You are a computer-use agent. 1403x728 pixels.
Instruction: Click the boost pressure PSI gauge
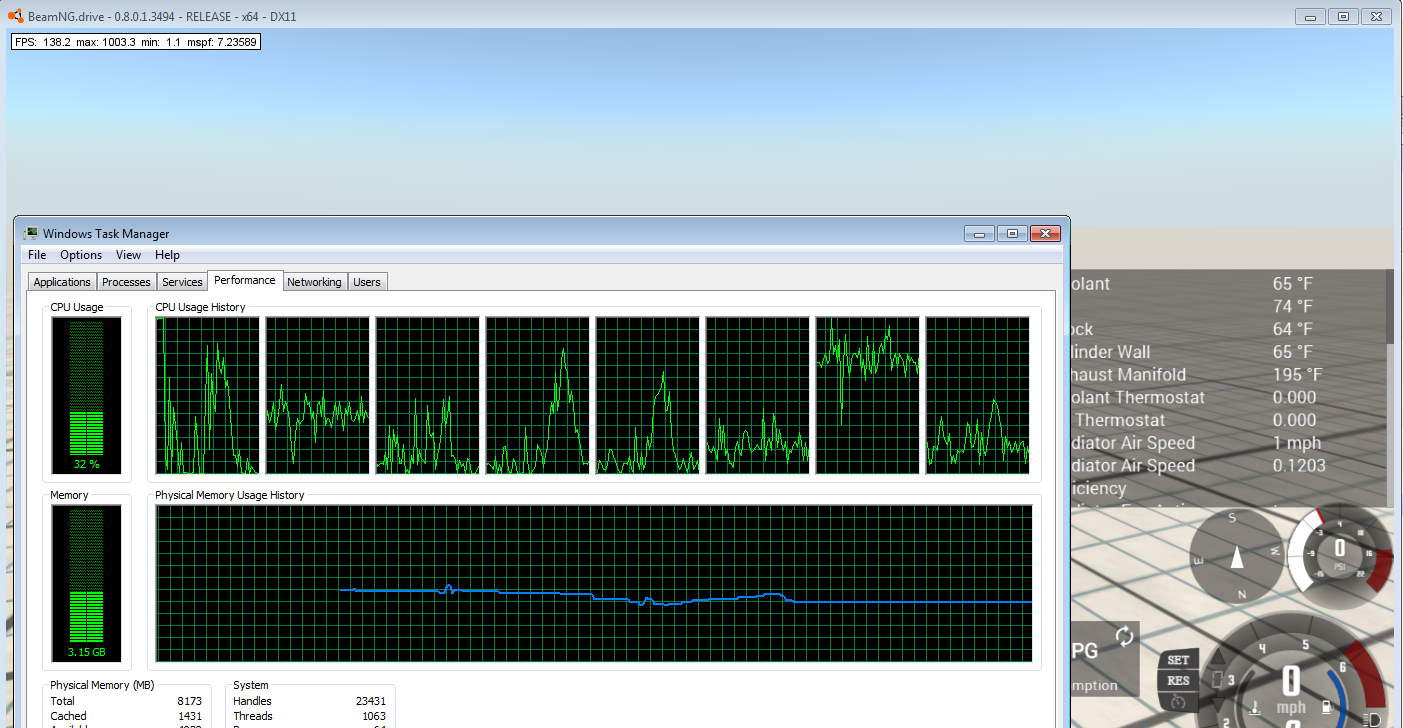click(1339, 557)
